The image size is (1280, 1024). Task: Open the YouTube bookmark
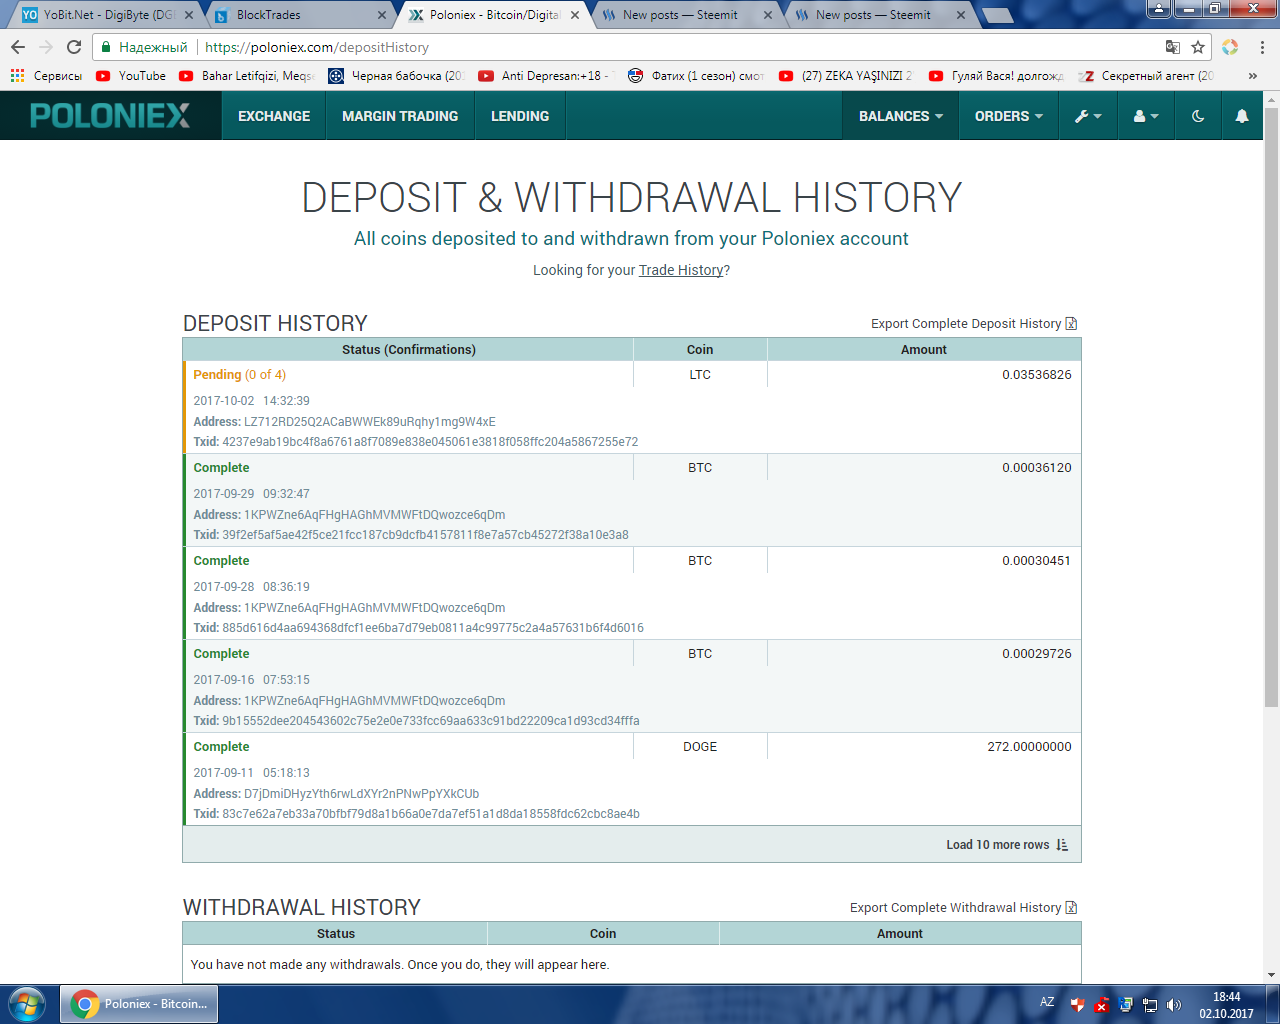click(x=131, y=75)
